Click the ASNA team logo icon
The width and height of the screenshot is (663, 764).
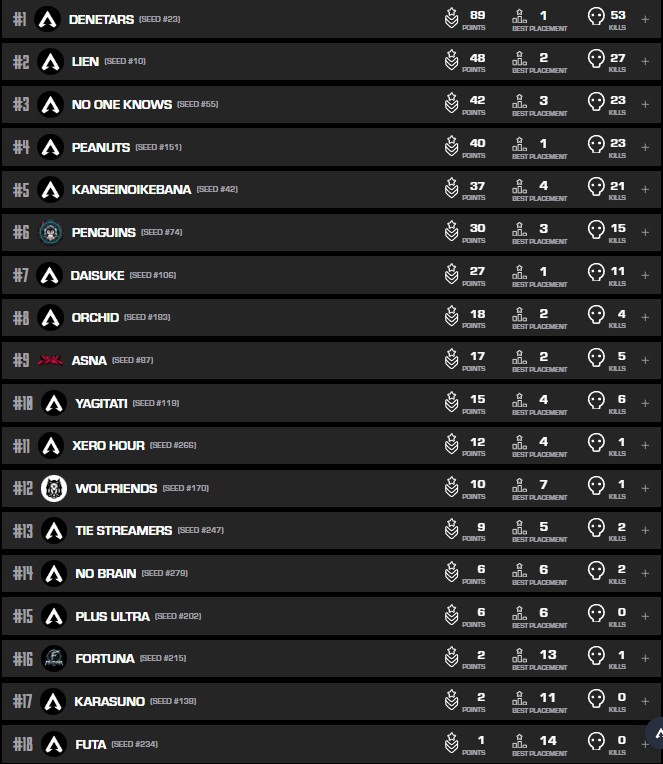pos(50,360)
